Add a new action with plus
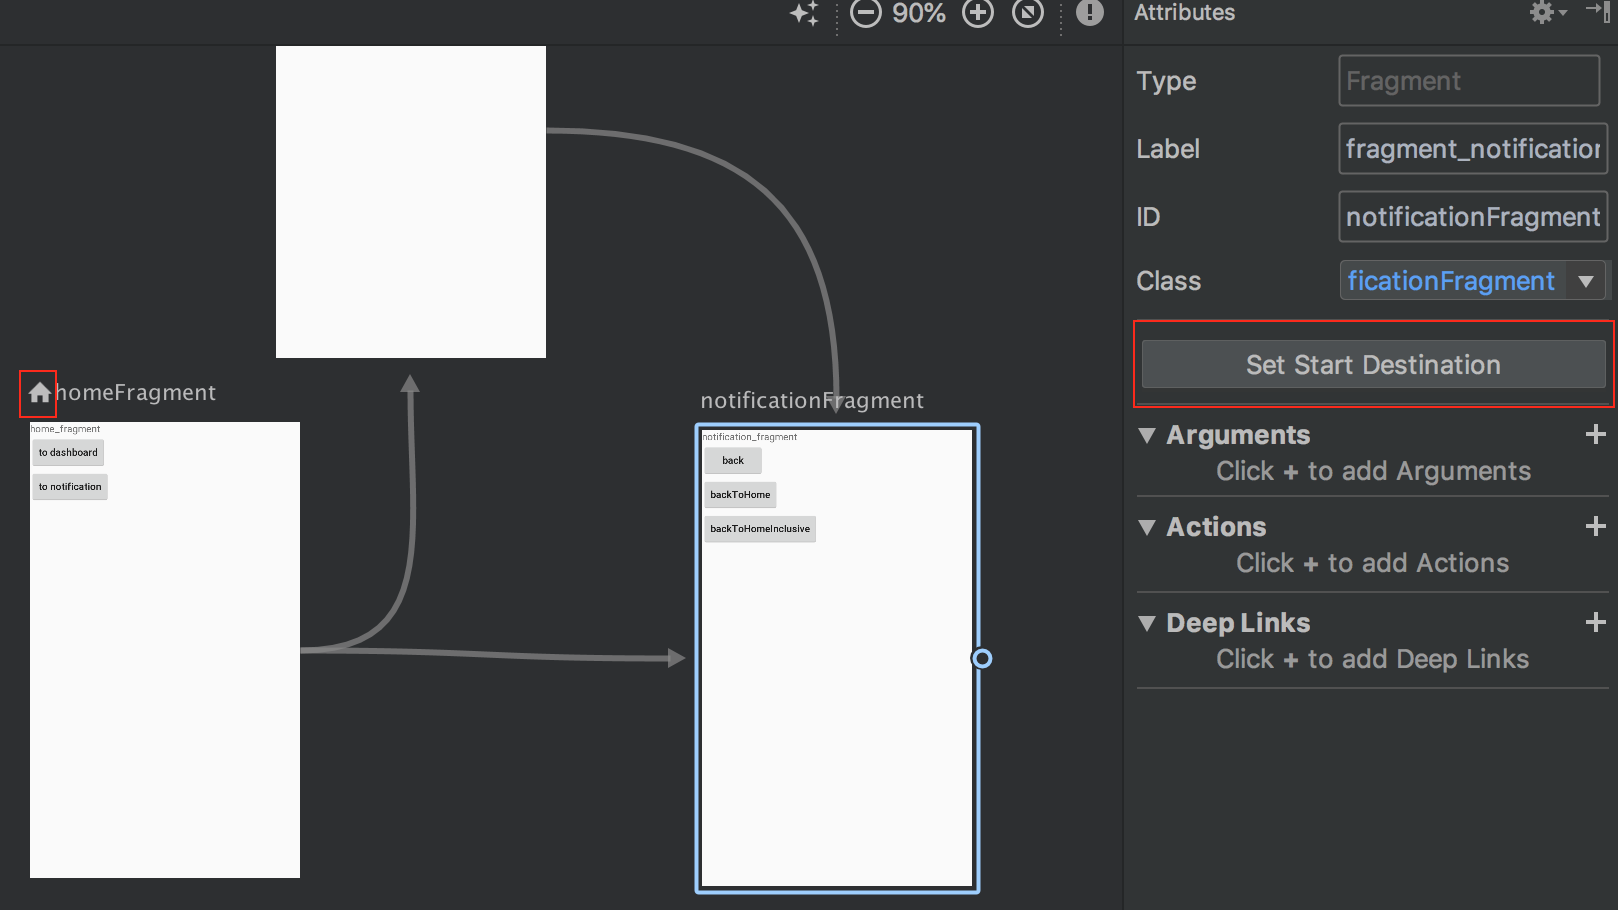 point(1596,526)
